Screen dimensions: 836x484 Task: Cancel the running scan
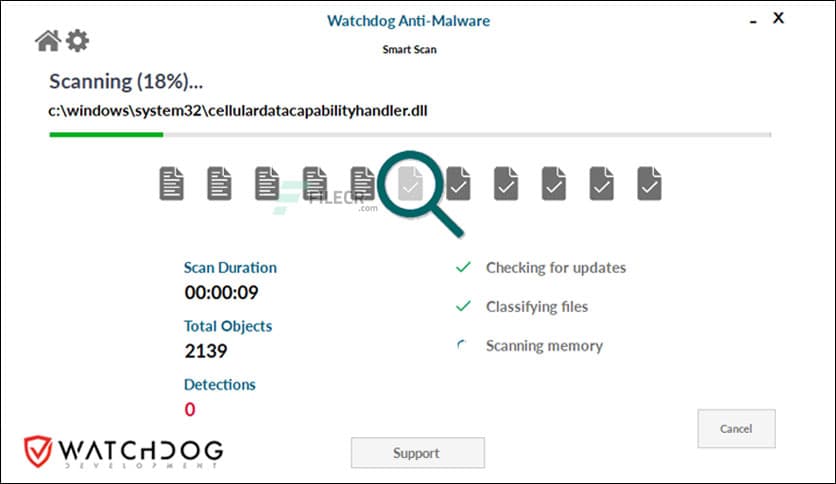click(736, 429)
